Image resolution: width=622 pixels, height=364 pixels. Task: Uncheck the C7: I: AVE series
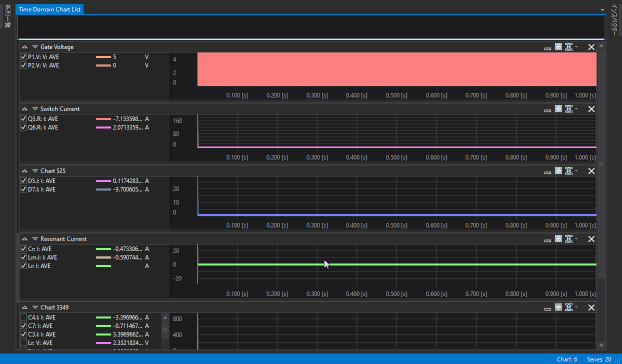tap(23, 326)
